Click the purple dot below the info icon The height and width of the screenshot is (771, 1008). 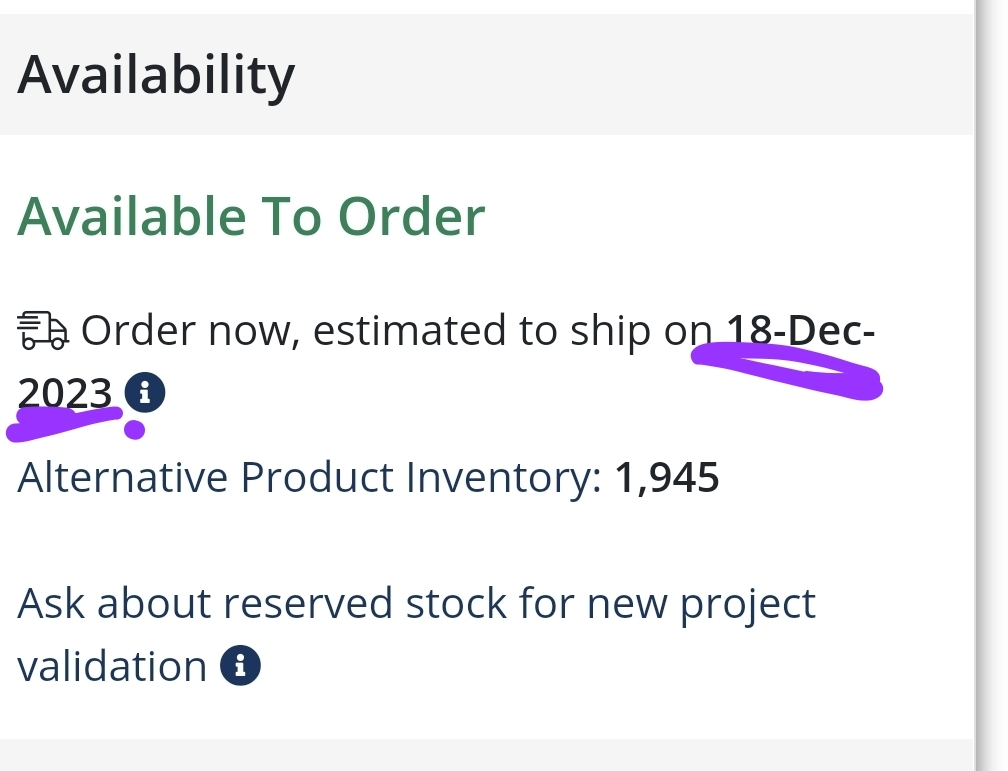coord(134,430)
